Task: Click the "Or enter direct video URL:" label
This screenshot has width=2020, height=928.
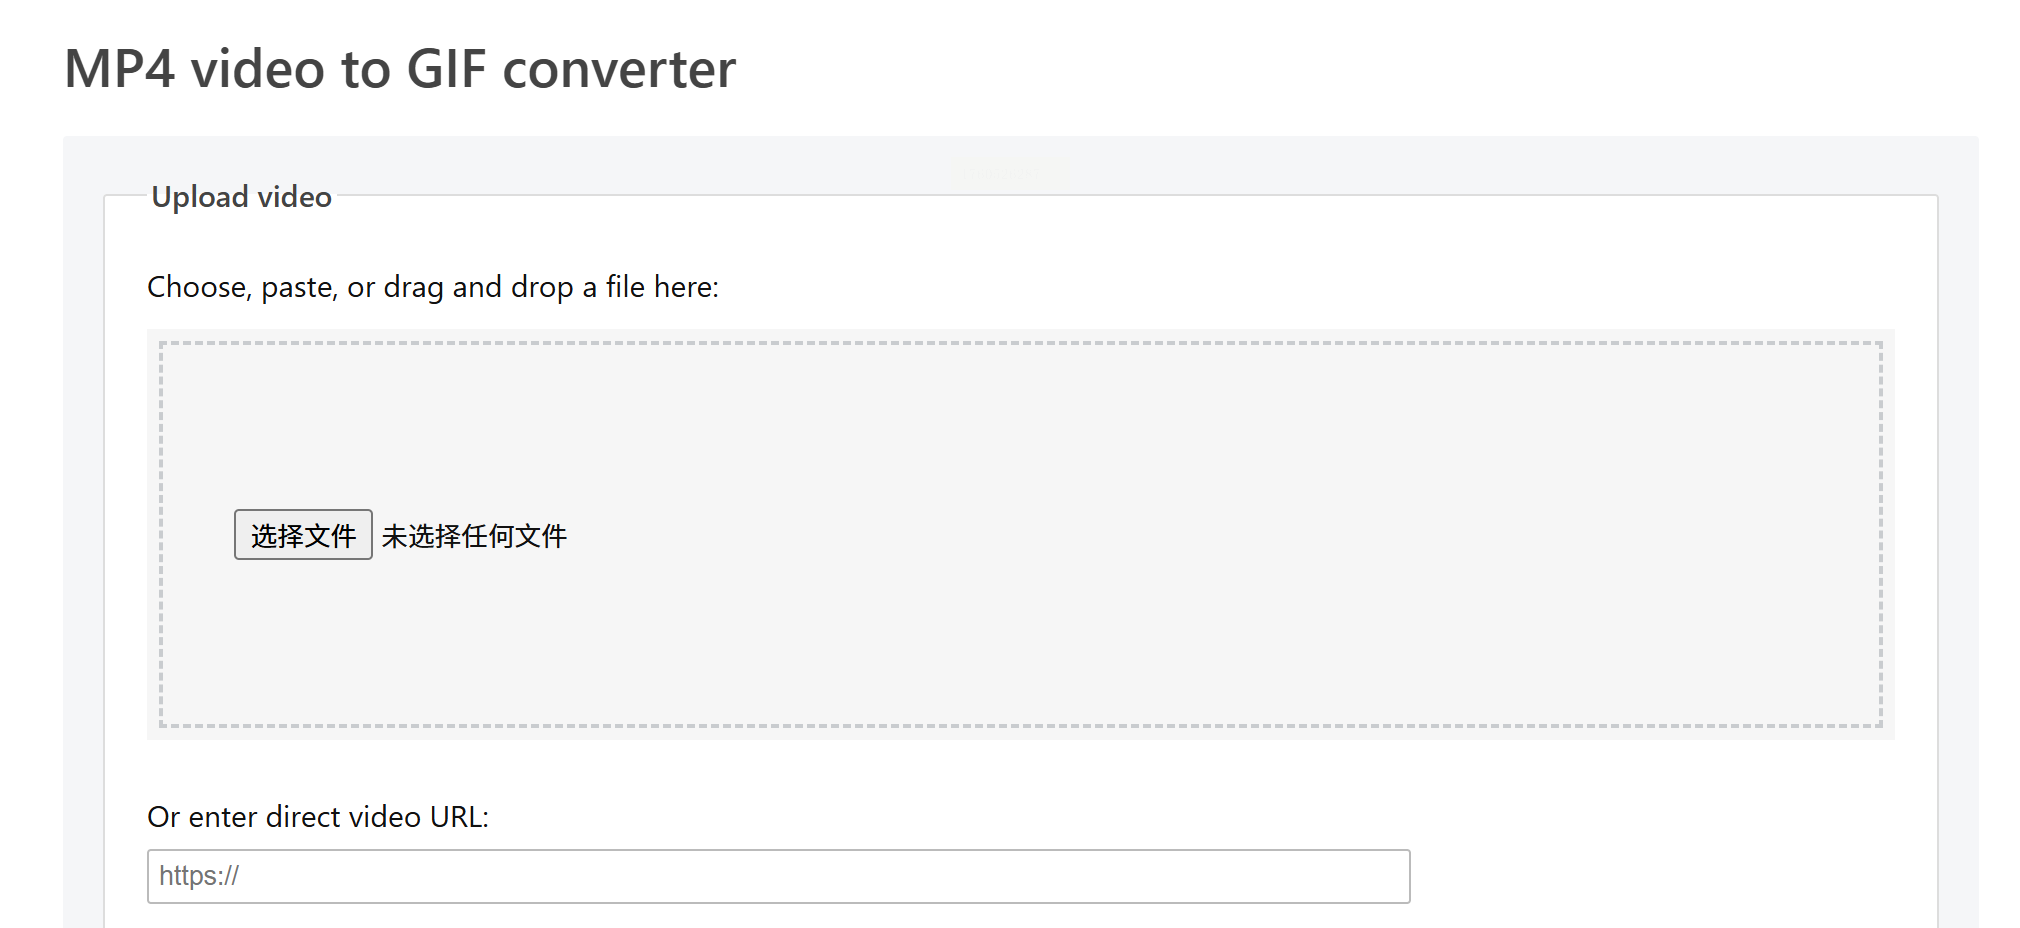Action: 318,817
